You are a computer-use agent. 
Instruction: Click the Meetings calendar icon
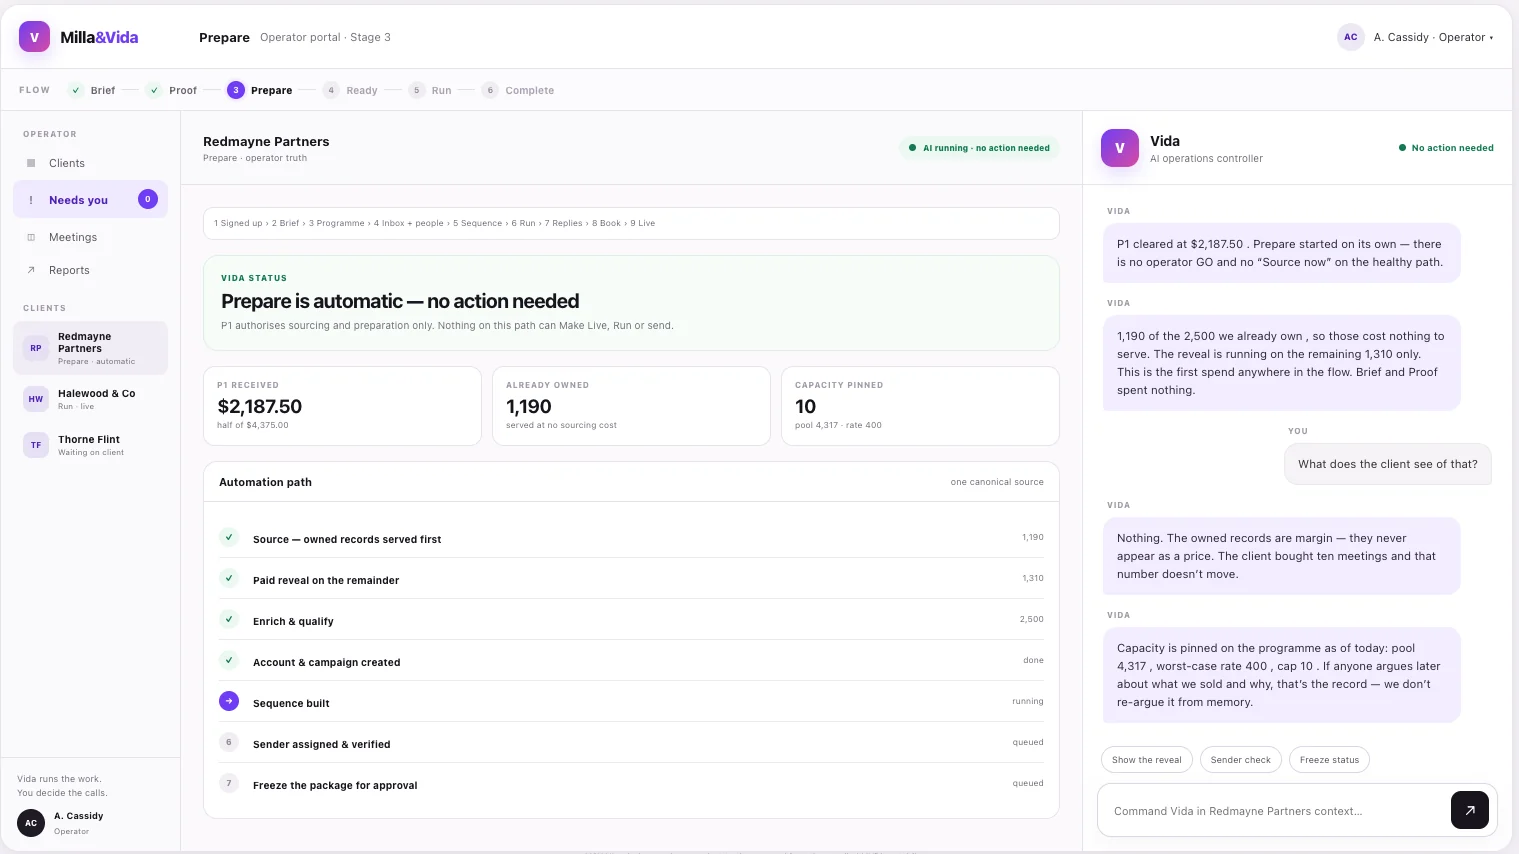click(x=31, y=237)
